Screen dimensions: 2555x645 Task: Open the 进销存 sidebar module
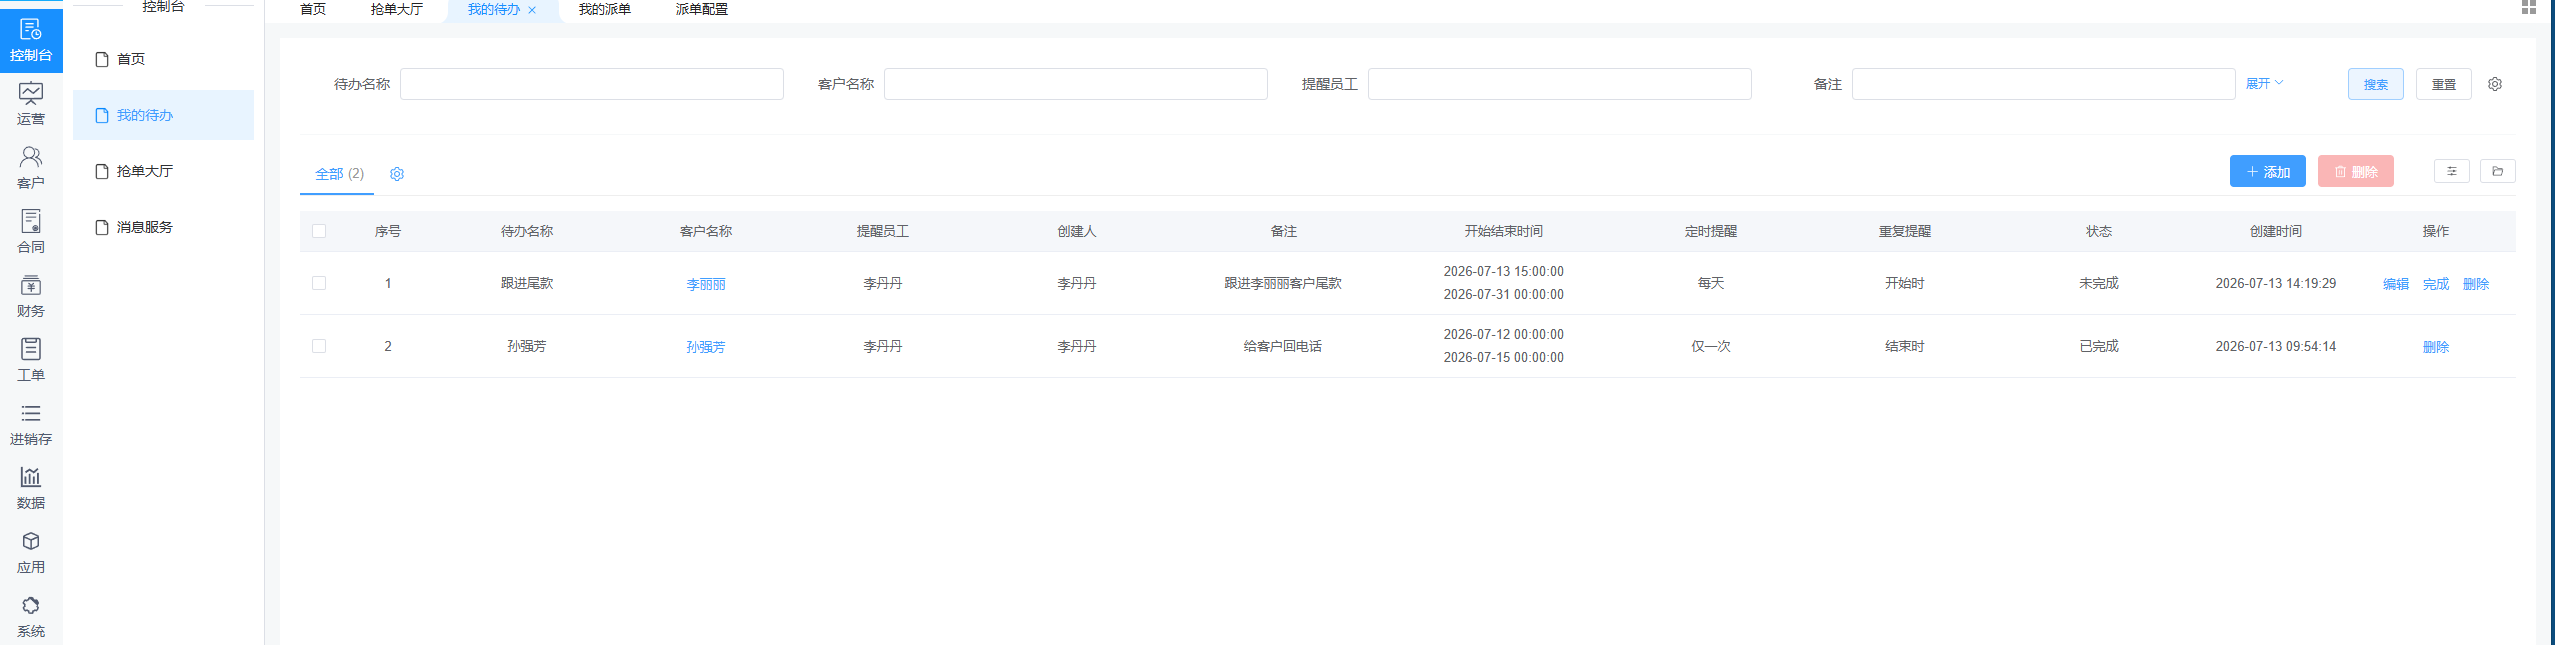click(x=31, y=425)
